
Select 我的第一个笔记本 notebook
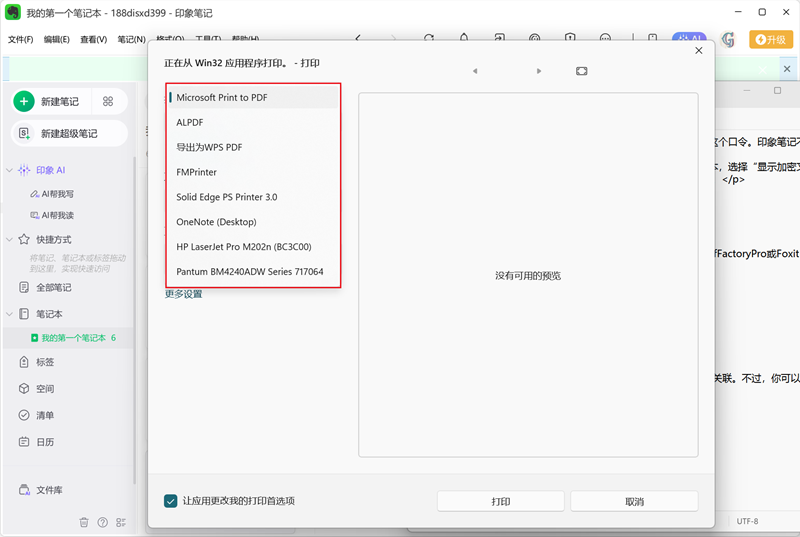(73, 338)
